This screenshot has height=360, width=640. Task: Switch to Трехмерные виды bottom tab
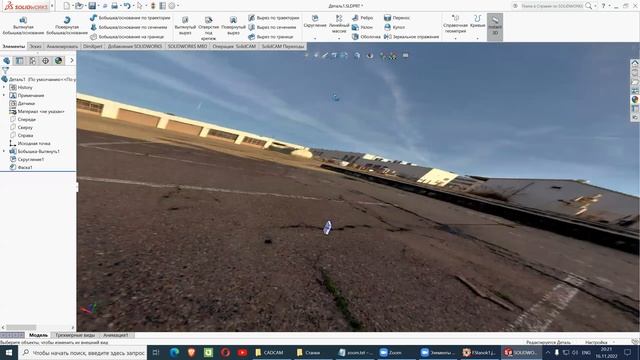coord(75,335)
